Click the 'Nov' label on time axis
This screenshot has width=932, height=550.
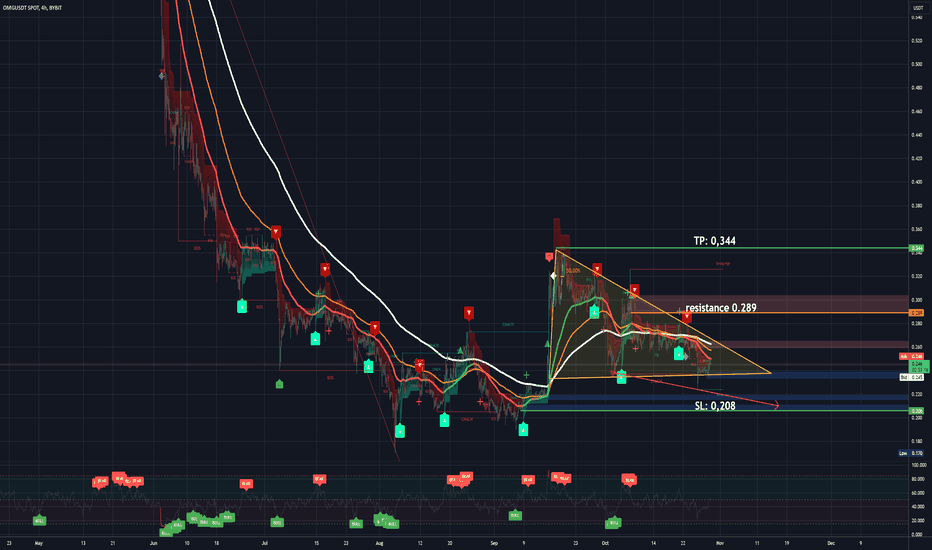pyautogui.click(x=720, y=543)
